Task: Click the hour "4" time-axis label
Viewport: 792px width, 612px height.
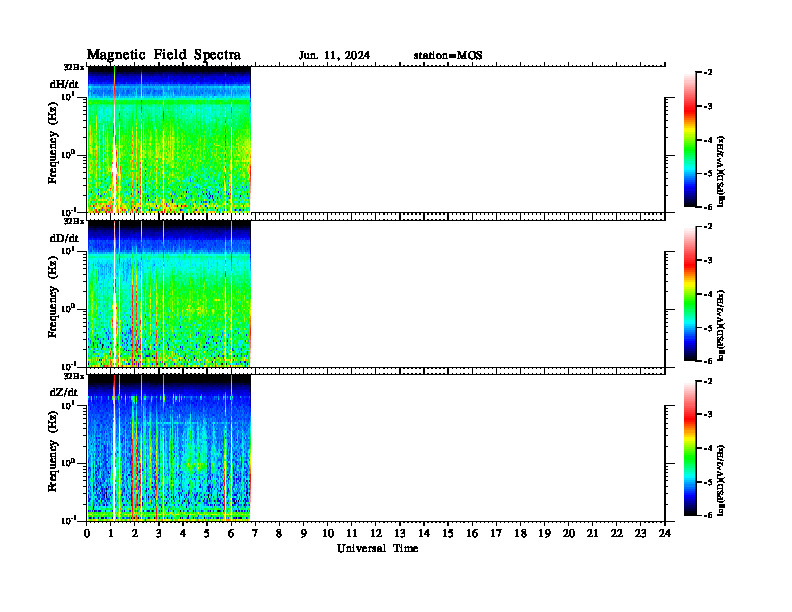Action: pyautogui.click(x=183, y=534)
